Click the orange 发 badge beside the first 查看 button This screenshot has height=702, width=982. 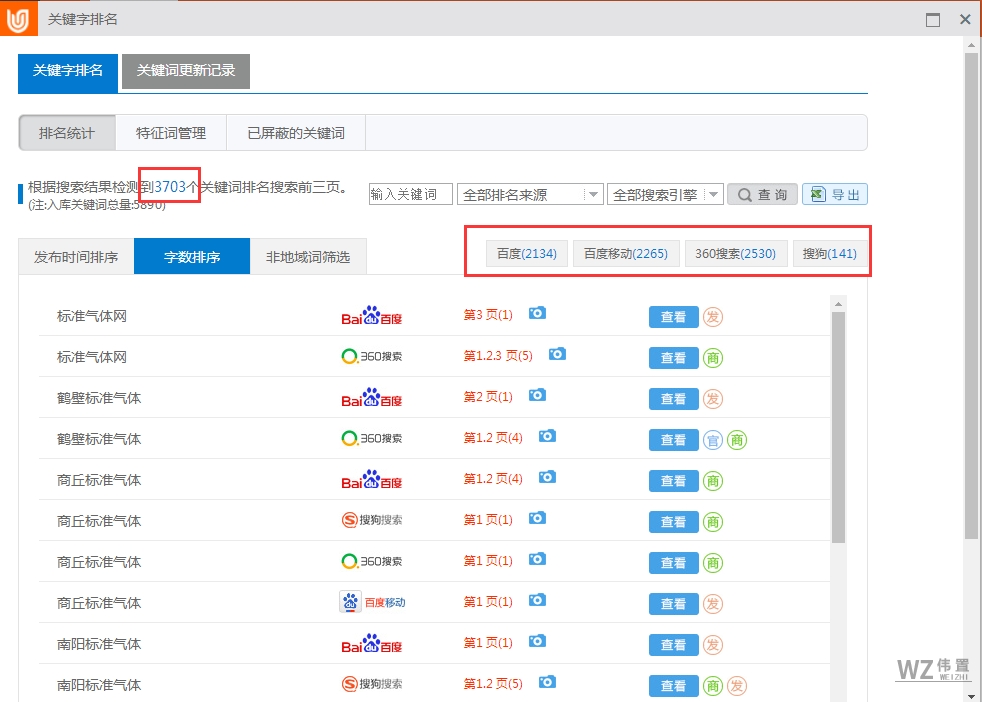(713, 316)
